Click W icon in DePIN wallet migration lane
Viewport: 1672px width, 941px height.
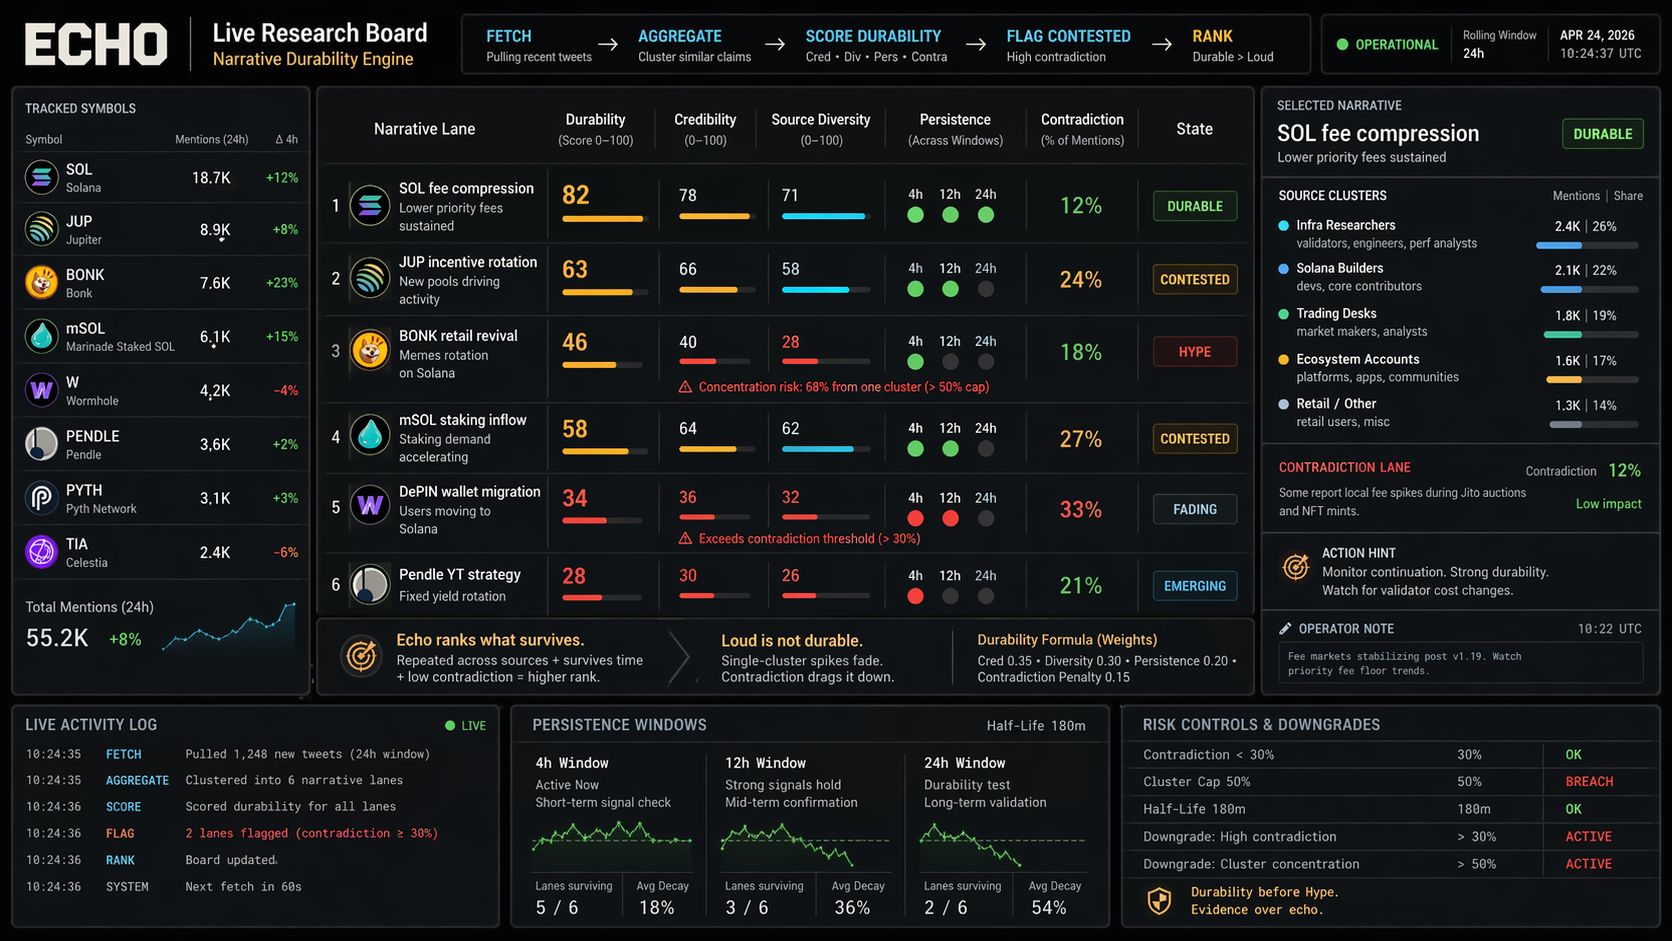[x=370, y=506]
